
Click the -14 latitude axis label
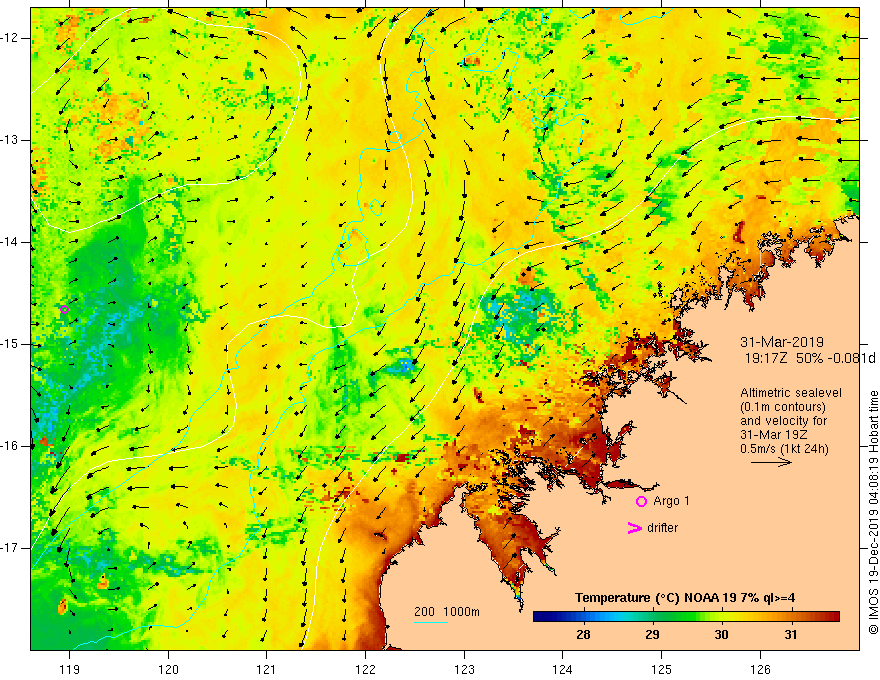10,242
